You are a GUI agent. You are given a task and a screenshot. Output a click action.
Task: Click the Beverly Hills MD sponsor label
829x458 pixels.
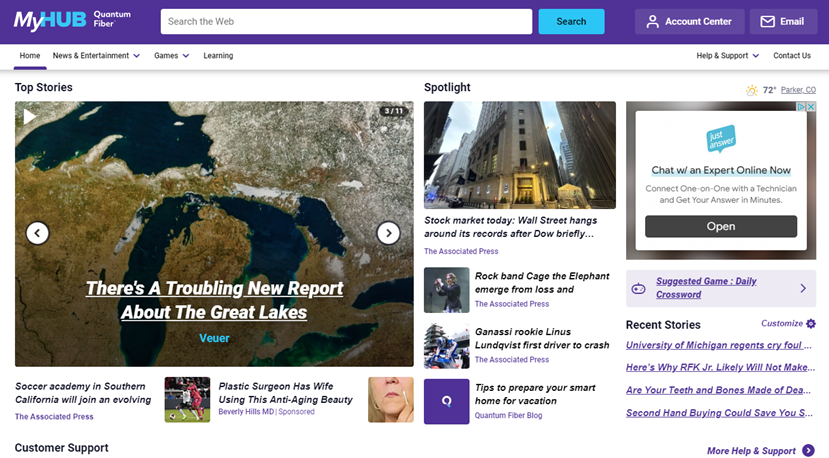pos(246,411)
